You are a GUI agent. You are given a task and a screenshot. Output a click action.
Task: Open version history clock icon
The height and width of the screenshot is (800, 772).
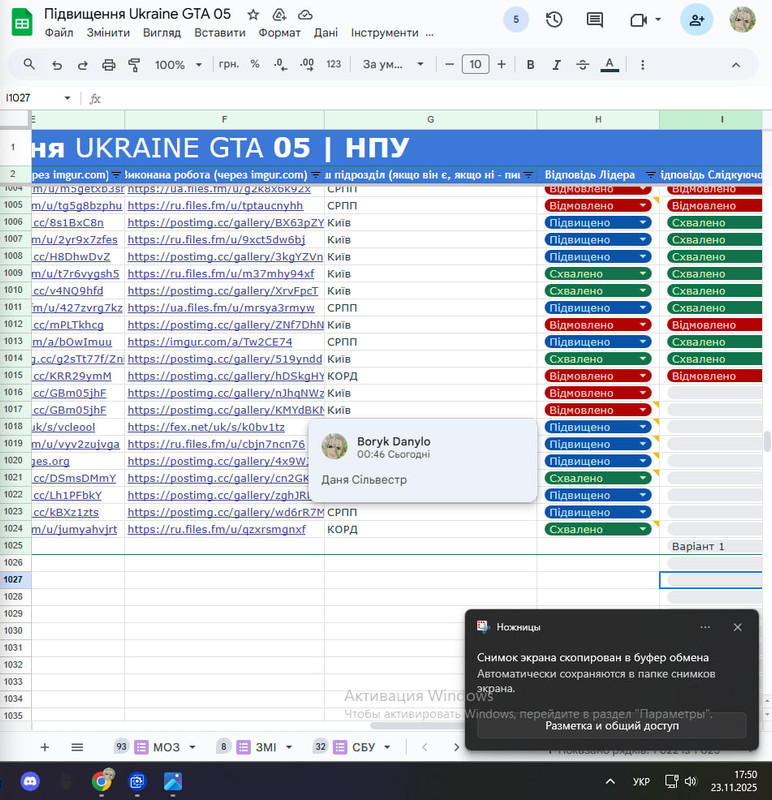click(554, 20)
